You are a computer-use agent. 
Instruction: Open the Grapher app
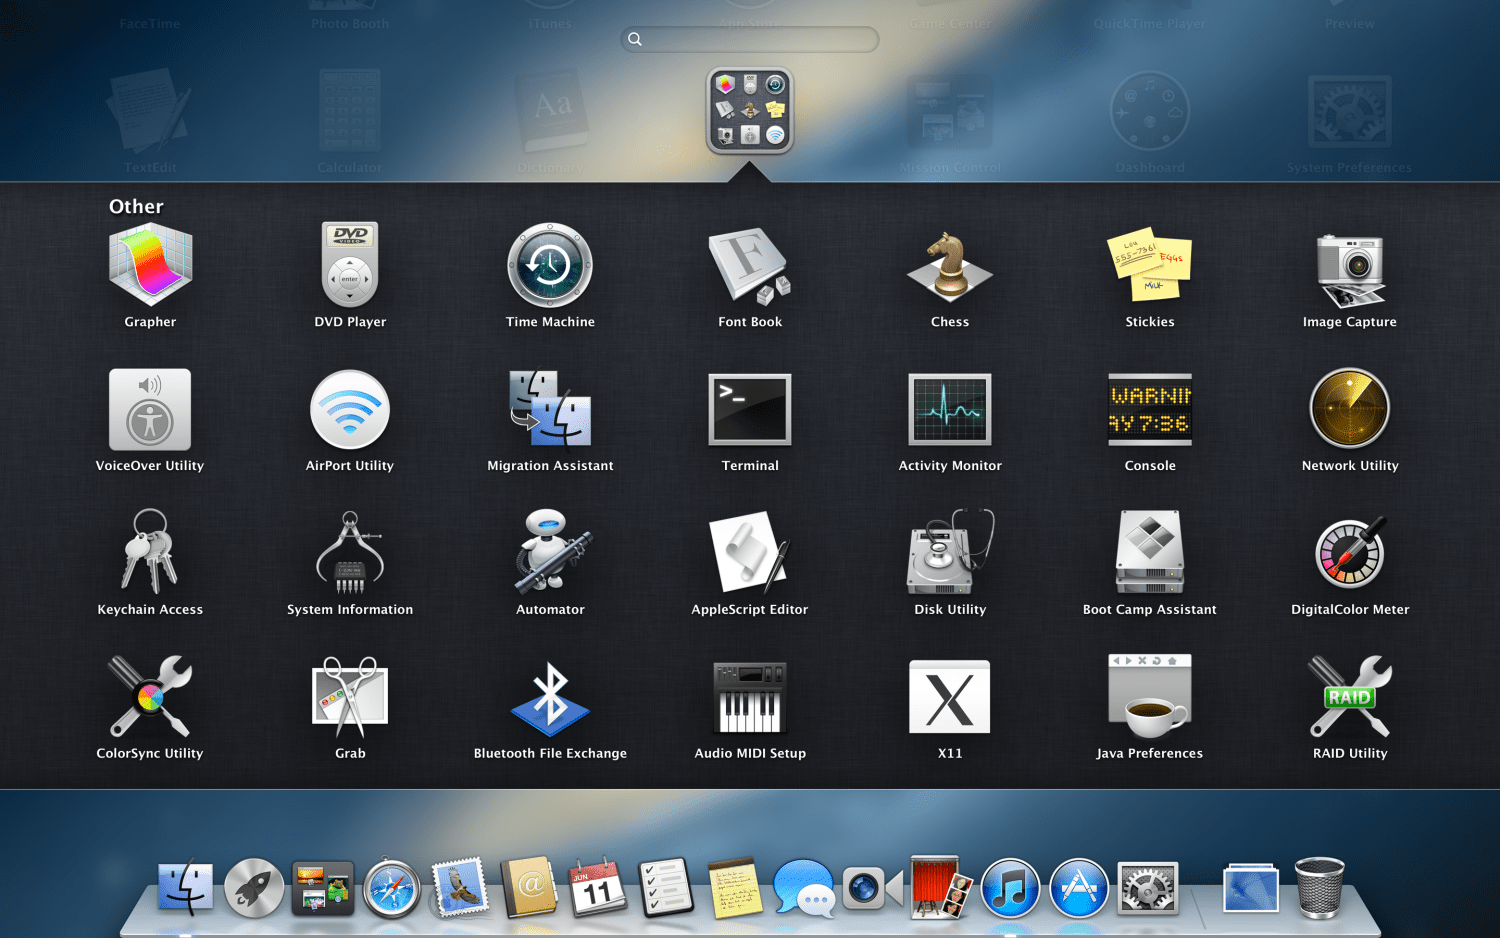coord(150,266)
